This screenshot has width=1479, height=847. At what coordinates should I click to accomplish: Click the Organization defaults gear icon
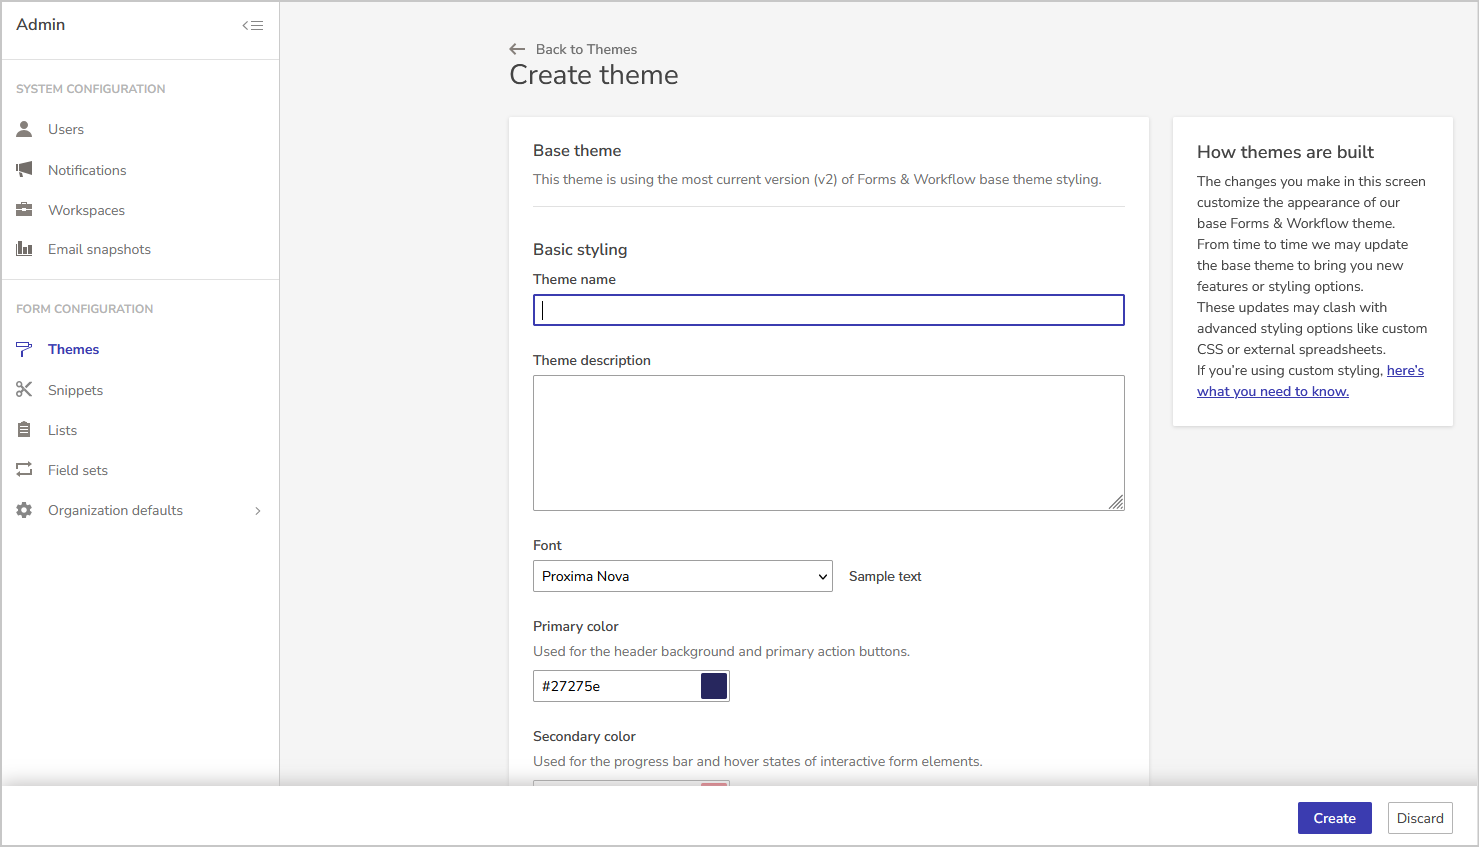[x=23, y=510]
